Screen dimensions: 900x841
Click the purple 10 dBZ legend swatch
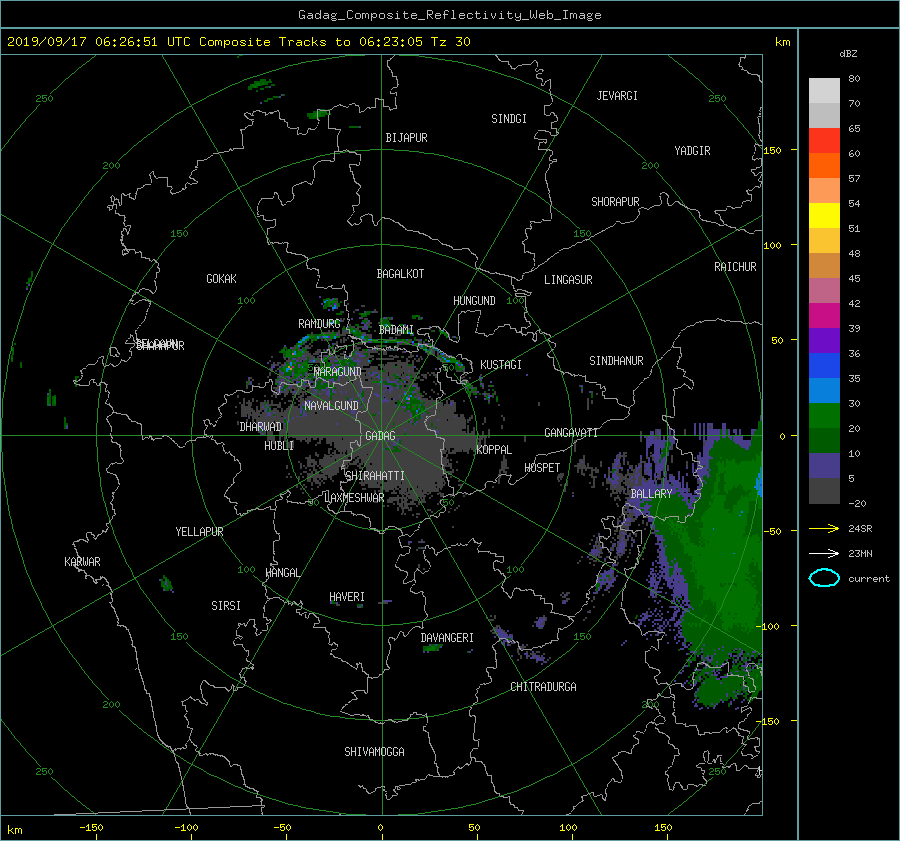click(824, 465)
